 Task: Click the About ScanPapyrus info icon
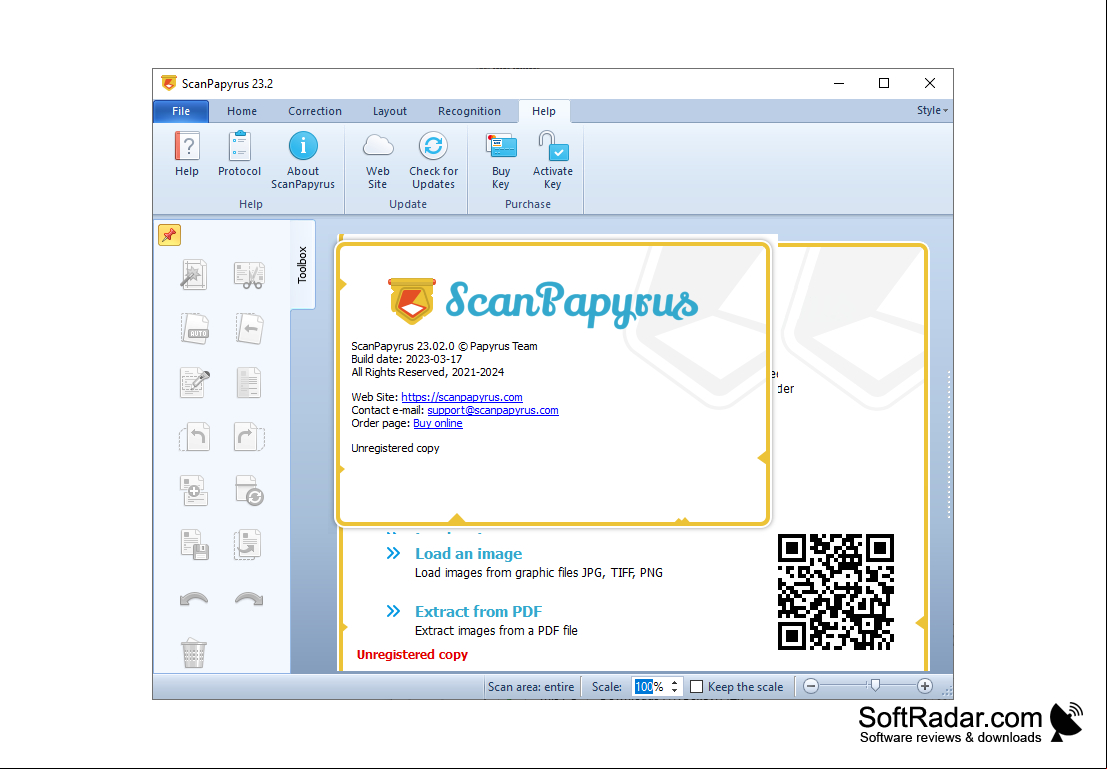303,146
